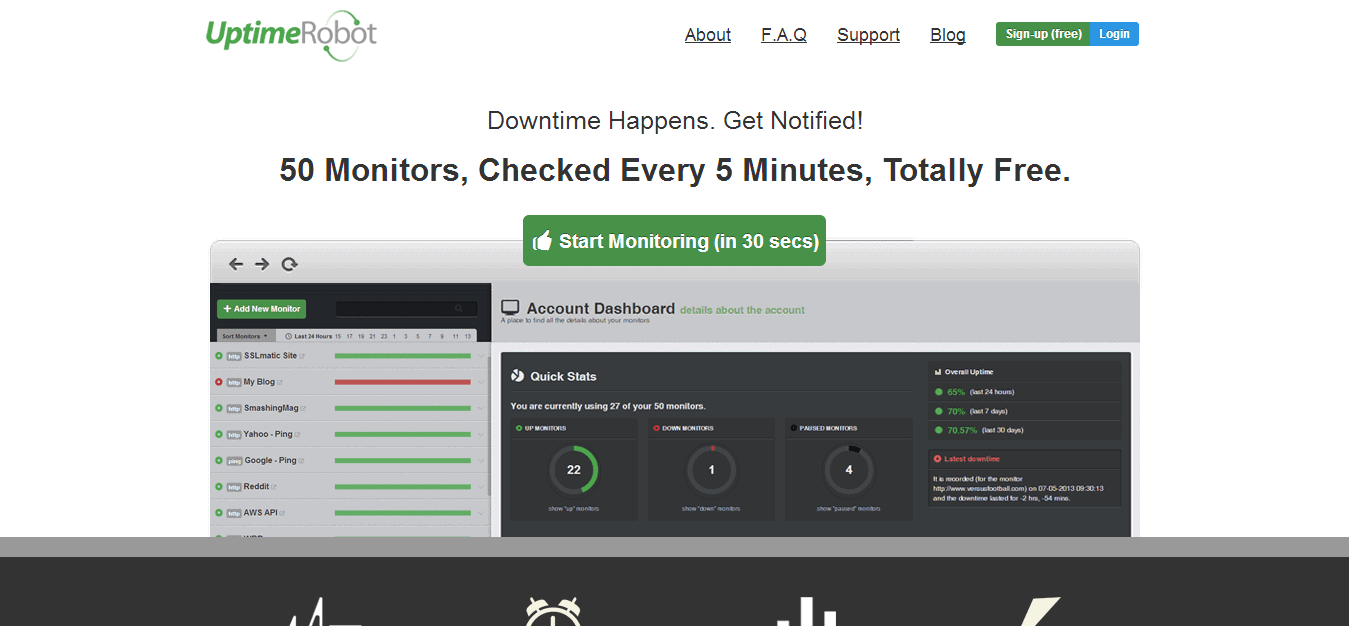Expand the My Blog row chevron
Screen dimensions: 1349x626
pyautogui.click(x=481, y=382)
